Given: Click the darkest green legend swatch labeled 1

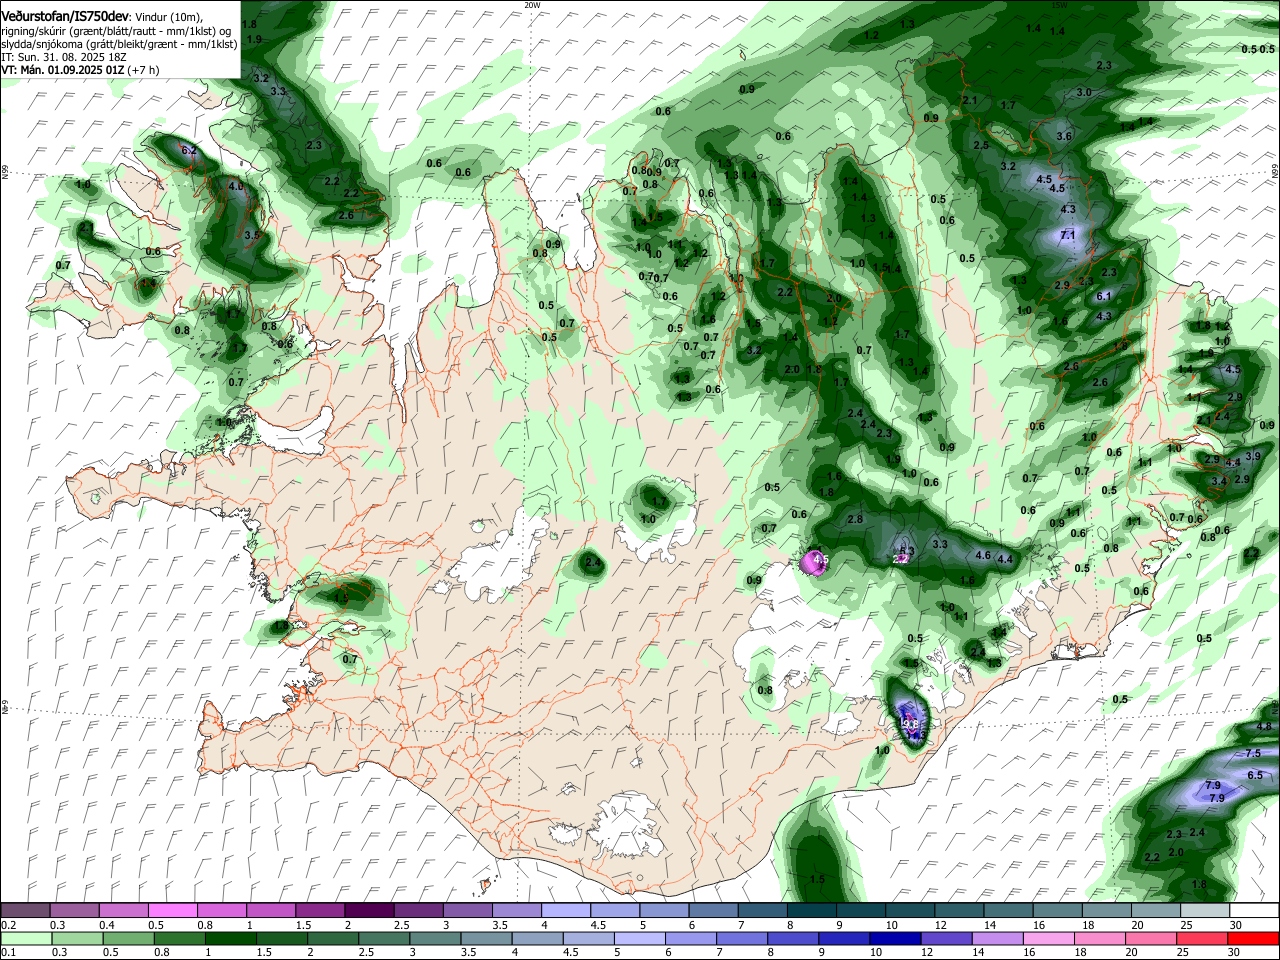Looking at the screenshot, I should tap(230, 938).
